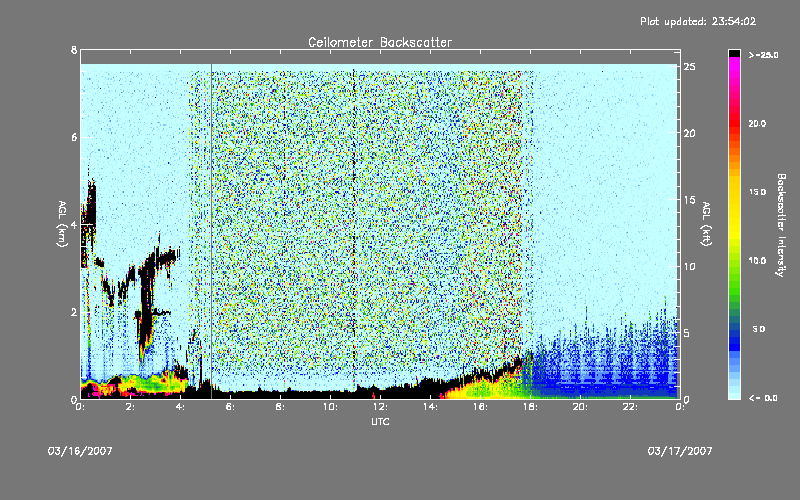Click the "6" km tick on left axis

pyautogui.click(x=74, y=137)
